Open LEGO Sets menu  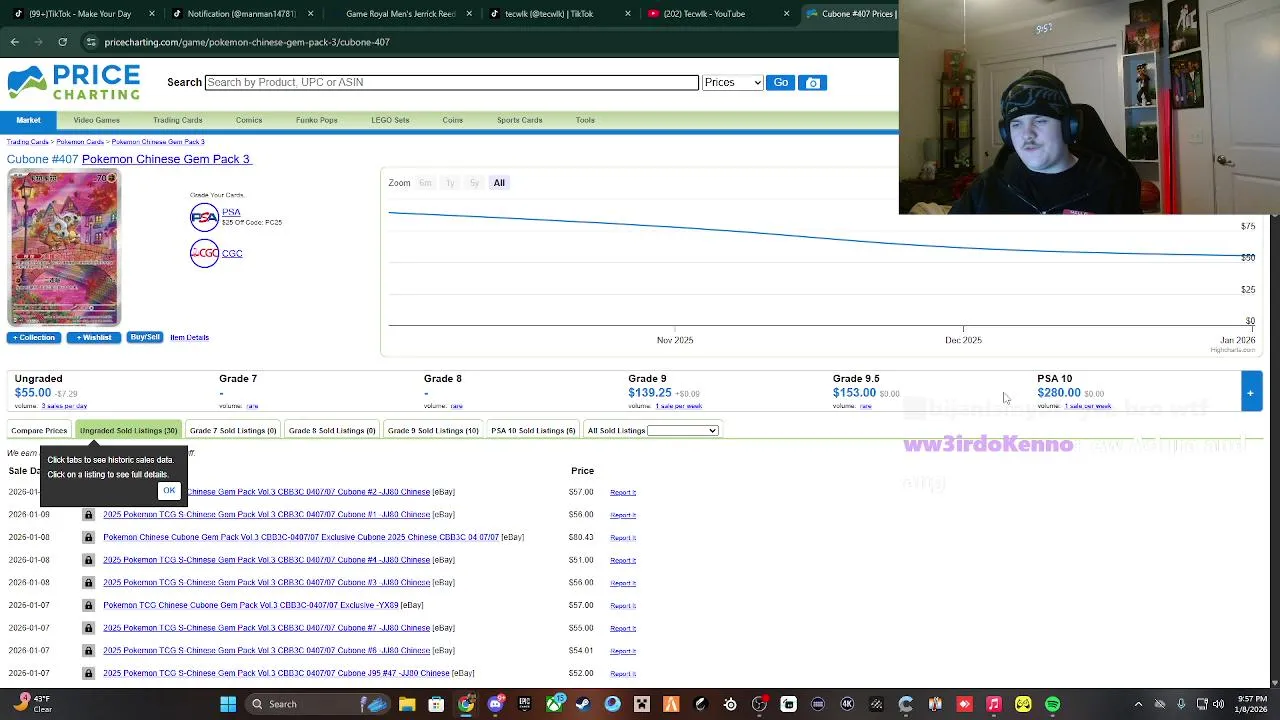[390, 120]
